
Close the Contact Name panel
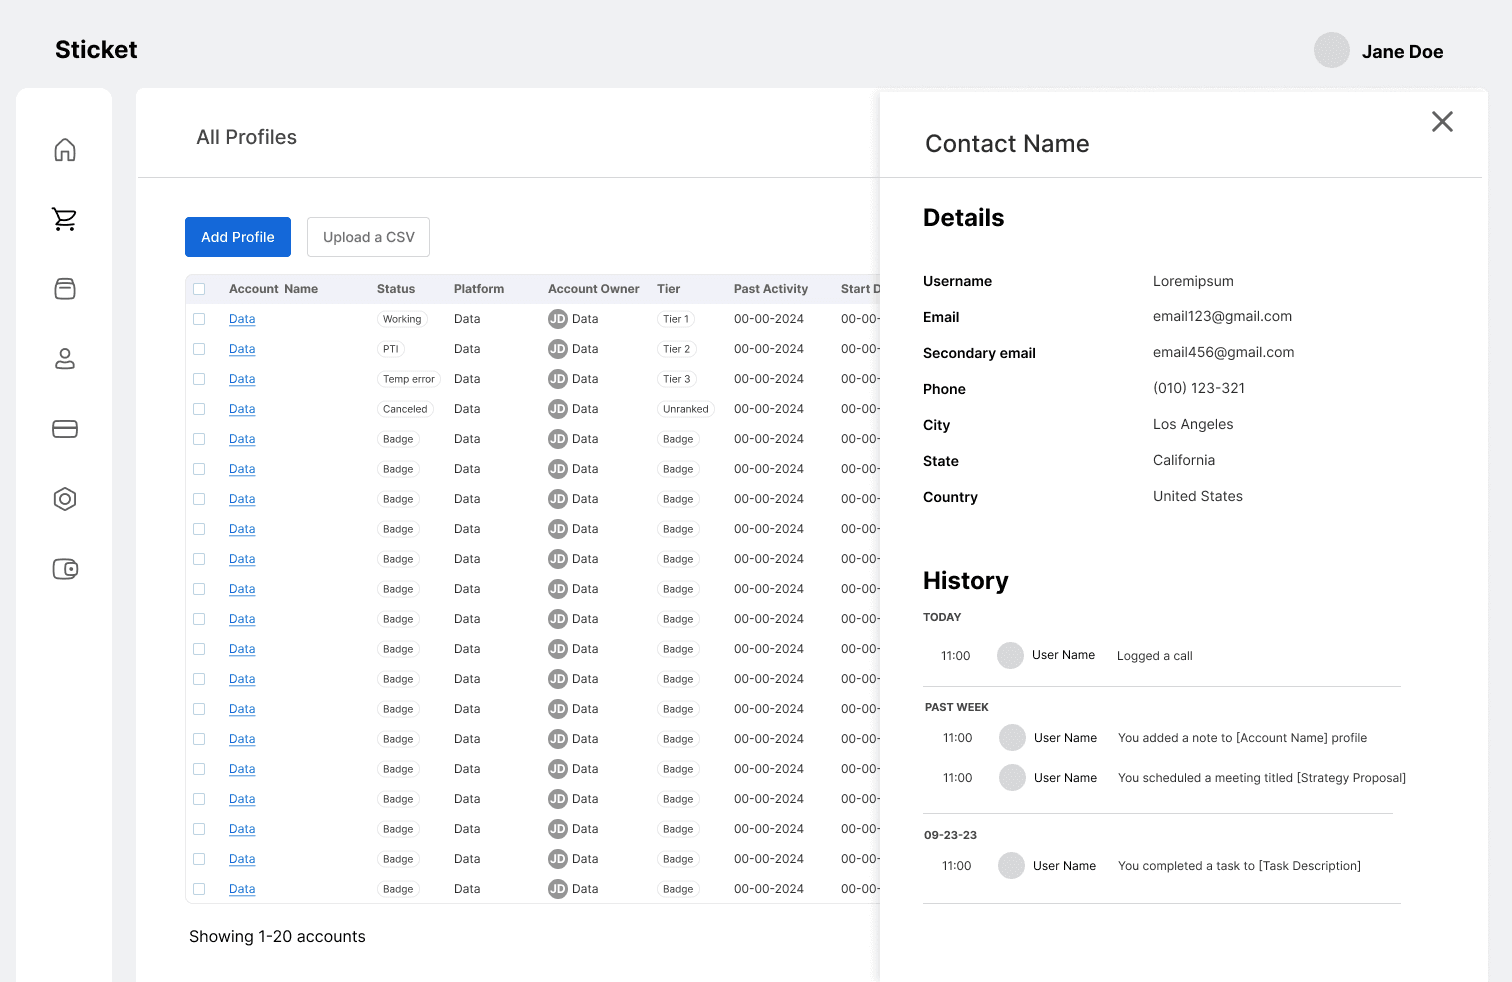click(x=1442, y=122)
